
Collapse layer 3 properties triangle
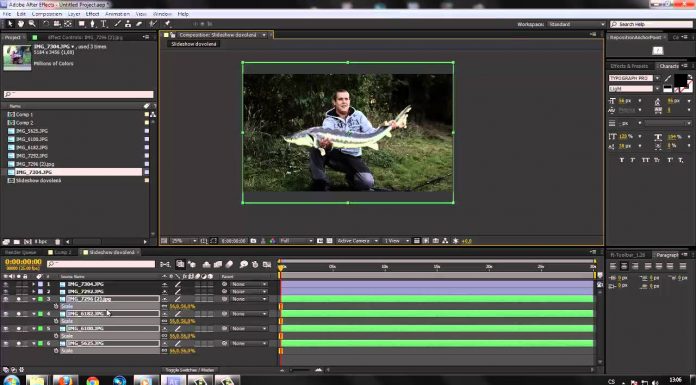(34, 299)
